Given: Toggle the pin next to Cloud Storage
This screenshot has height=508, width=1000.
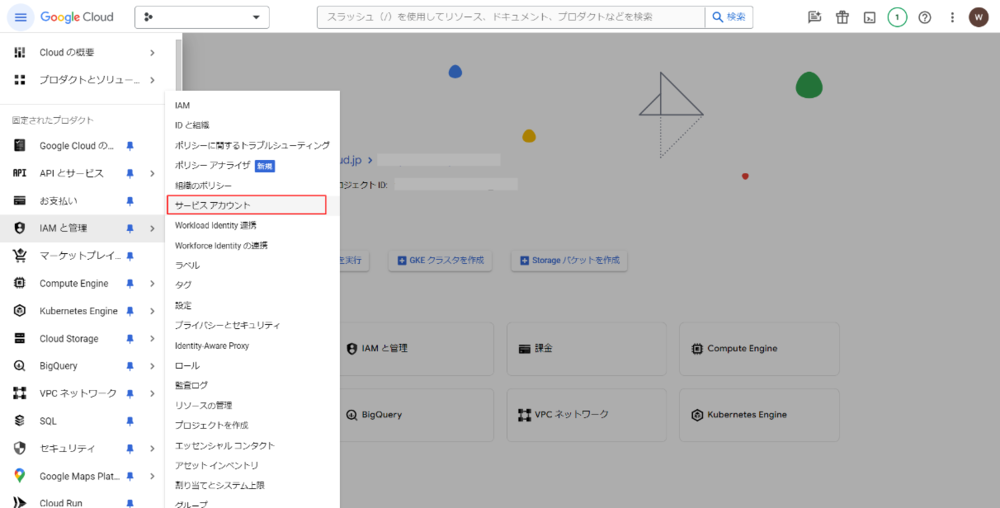Looking at the screenshot, I should click(130, 339).
